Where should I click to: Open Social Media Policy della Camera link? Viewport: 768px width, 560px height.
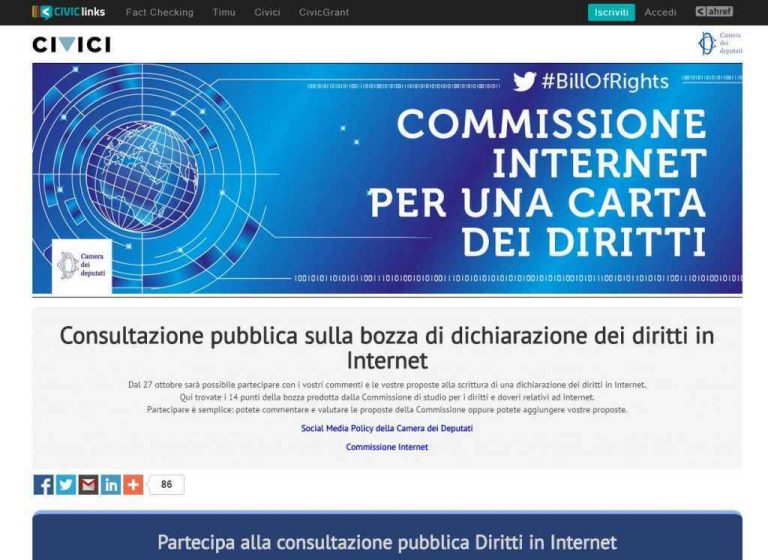pos(387,428)
